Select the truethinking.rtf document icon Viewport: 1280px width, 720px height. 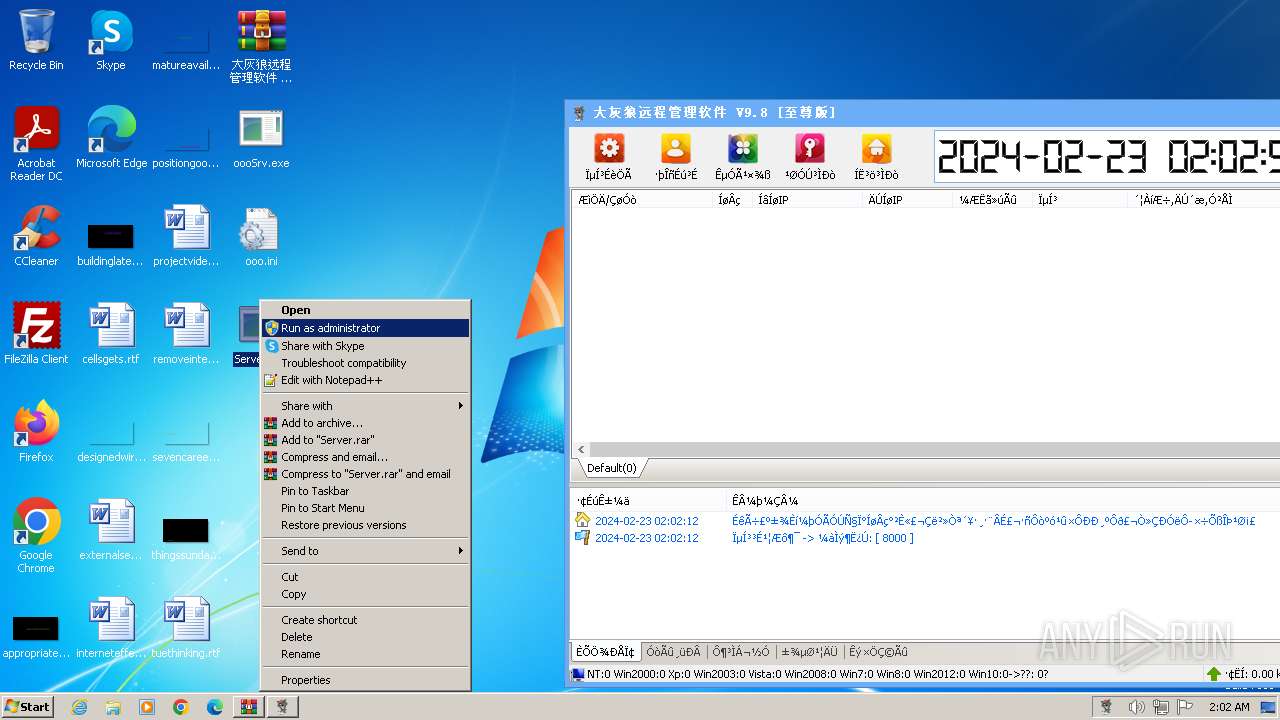coord(186,628)
